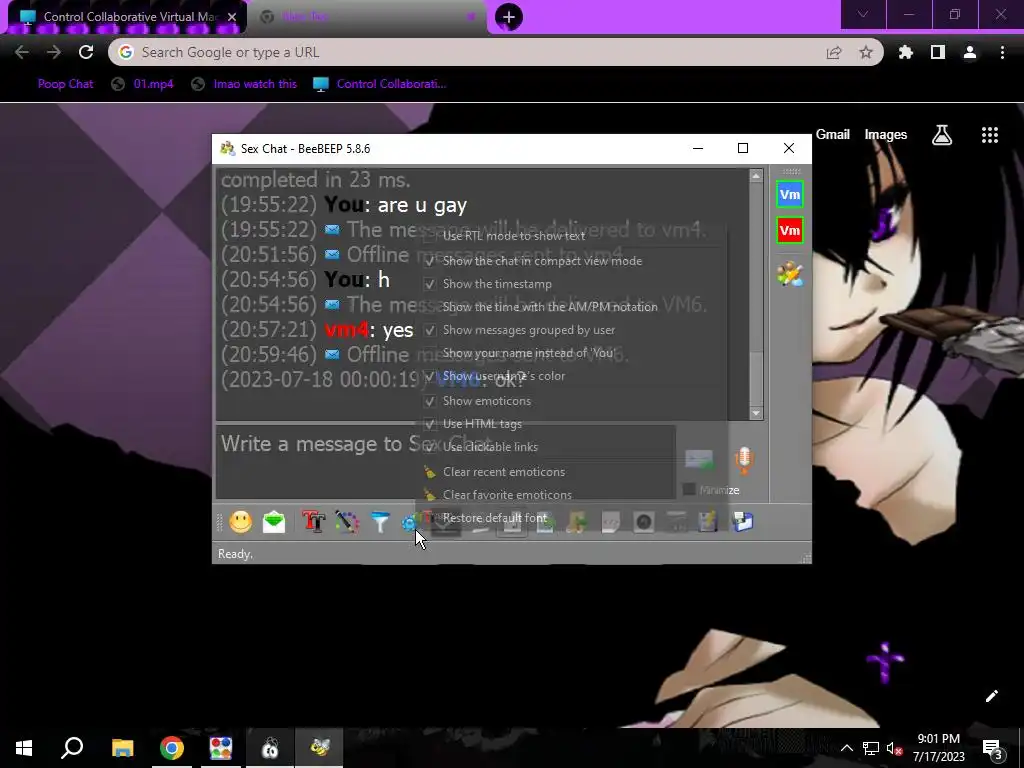1024x768 pixels.
Task: Show hidden system tray icons chevron
Action: (x=846, y=748)
